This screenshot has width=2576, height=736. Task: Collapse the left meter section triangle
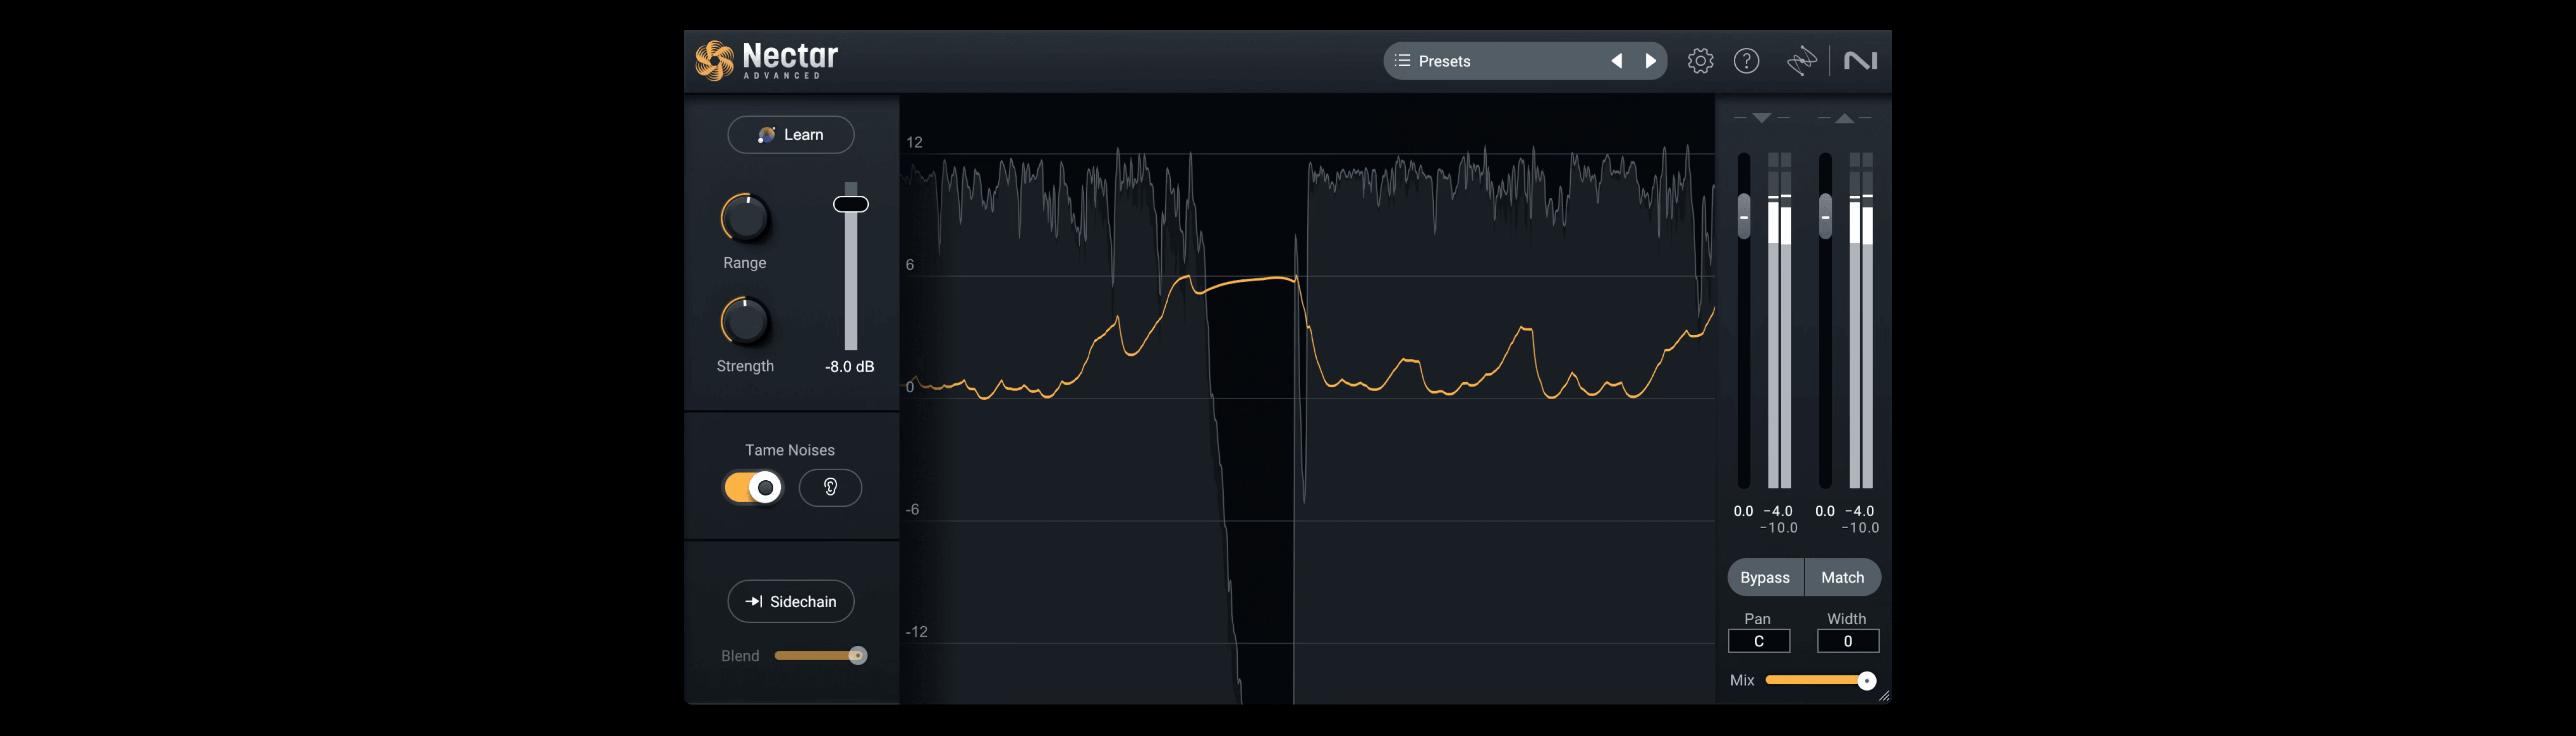pos(1762,117)
